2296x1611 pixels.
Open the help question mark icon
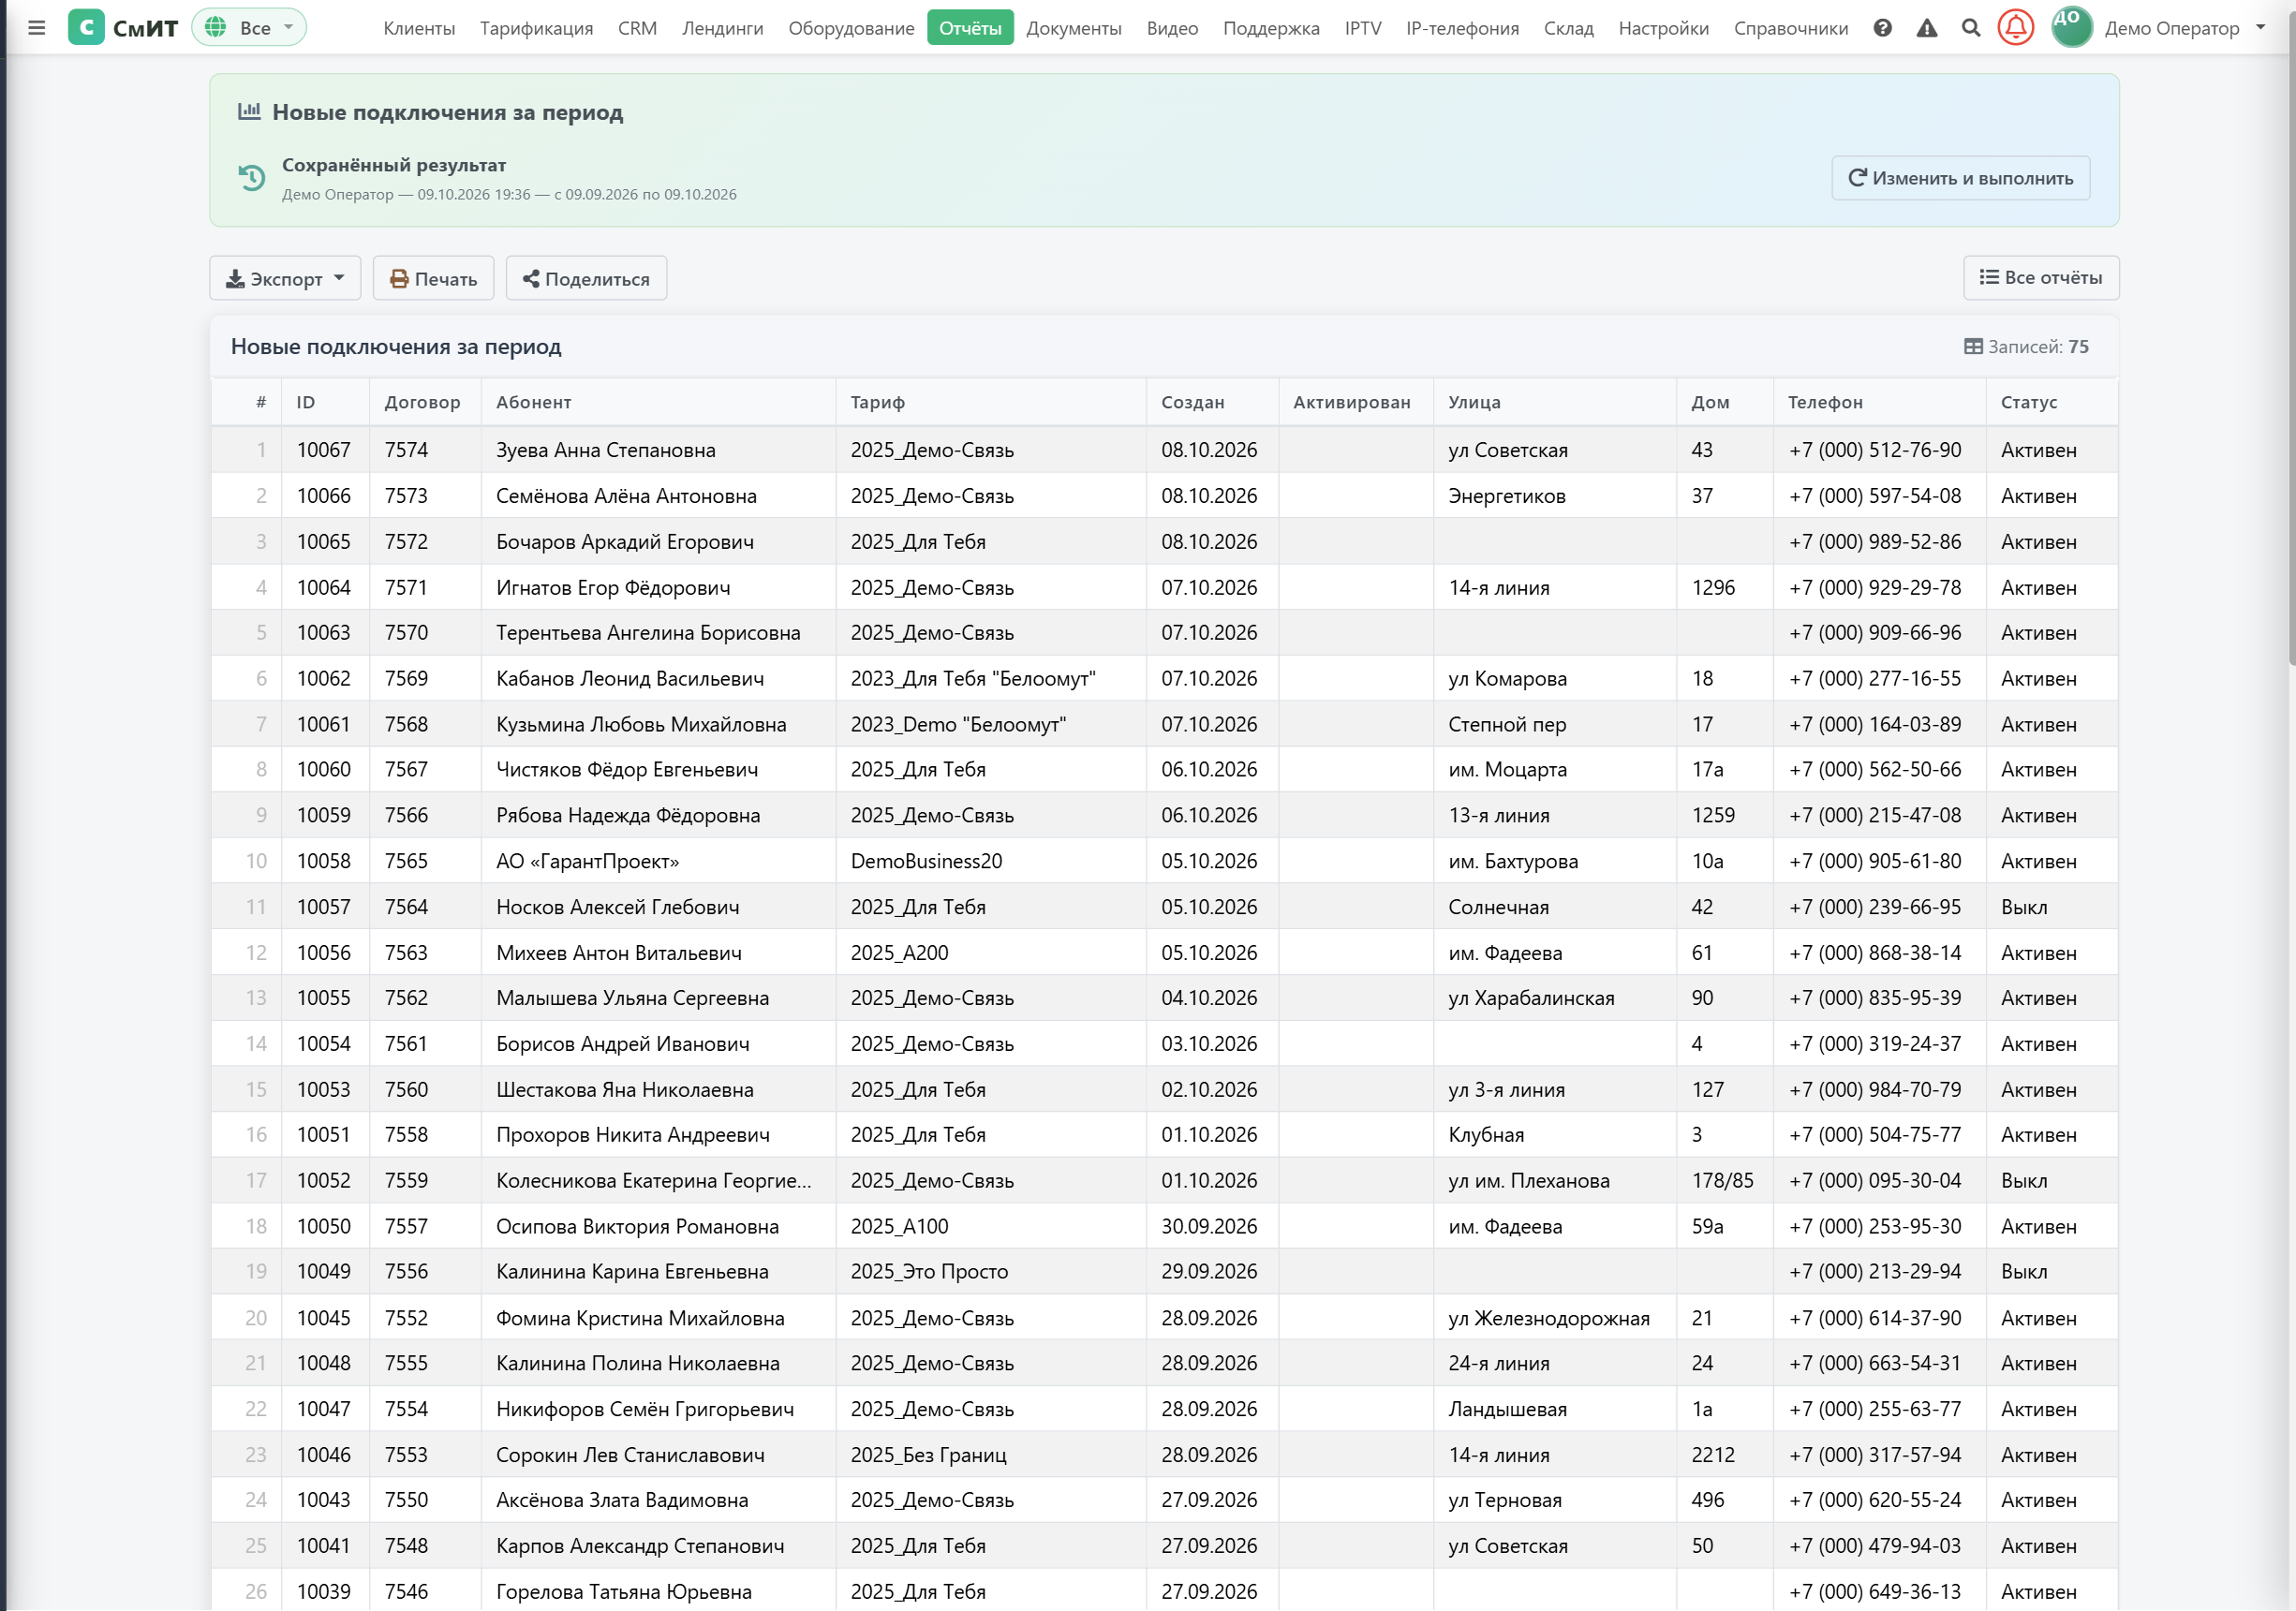[x=1882, y=28]
